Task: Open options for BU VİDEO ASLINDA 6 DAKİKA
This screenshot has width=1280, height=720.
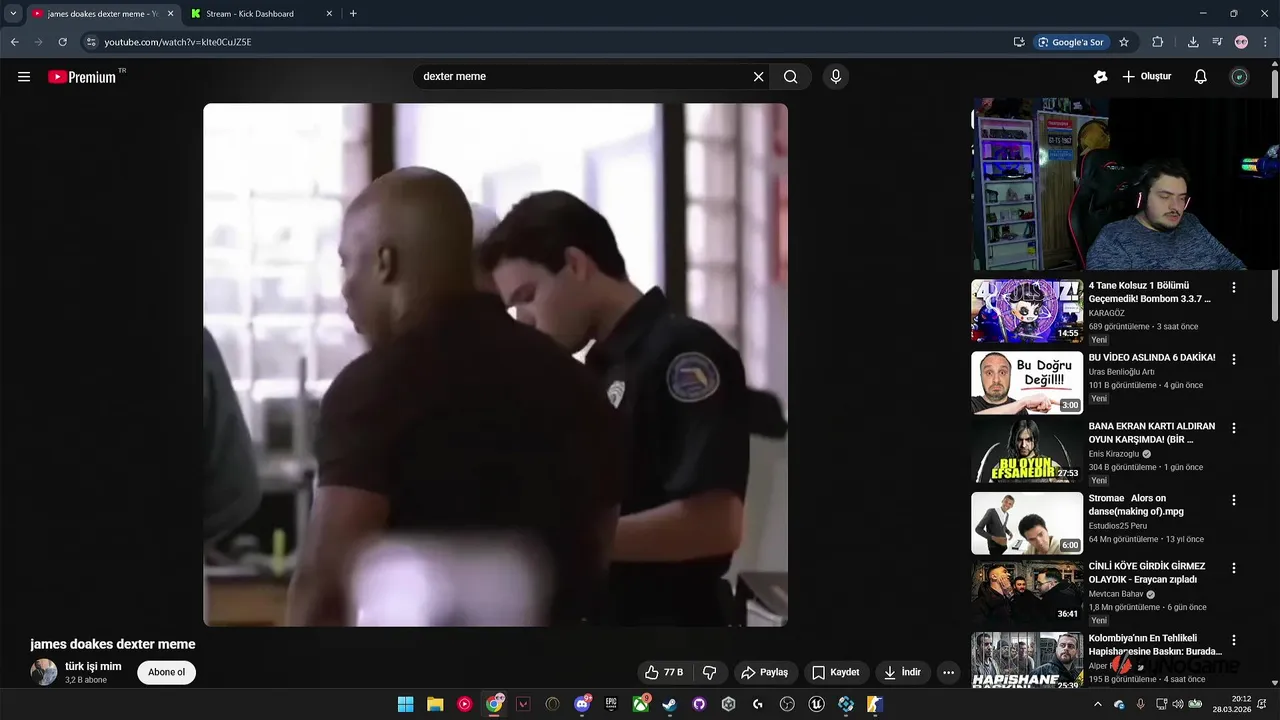Action: pos(1234,359)
